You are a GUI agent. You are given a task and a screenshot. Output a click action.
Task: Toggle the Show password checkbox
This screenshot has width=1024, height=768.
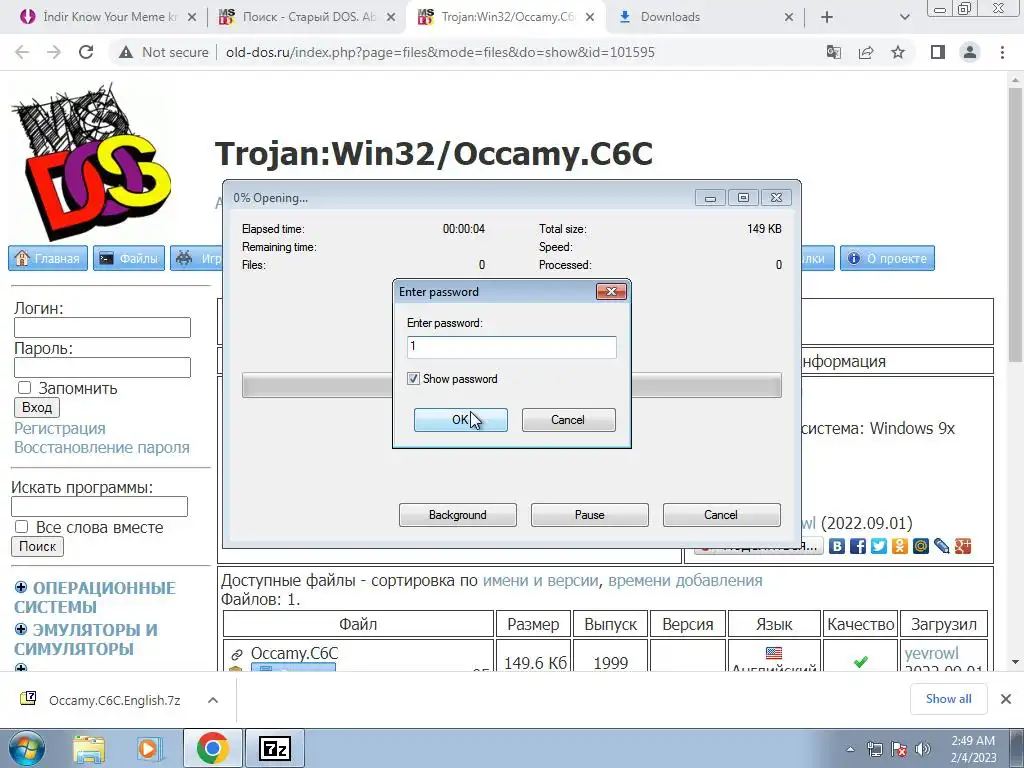tap(413, 379)
